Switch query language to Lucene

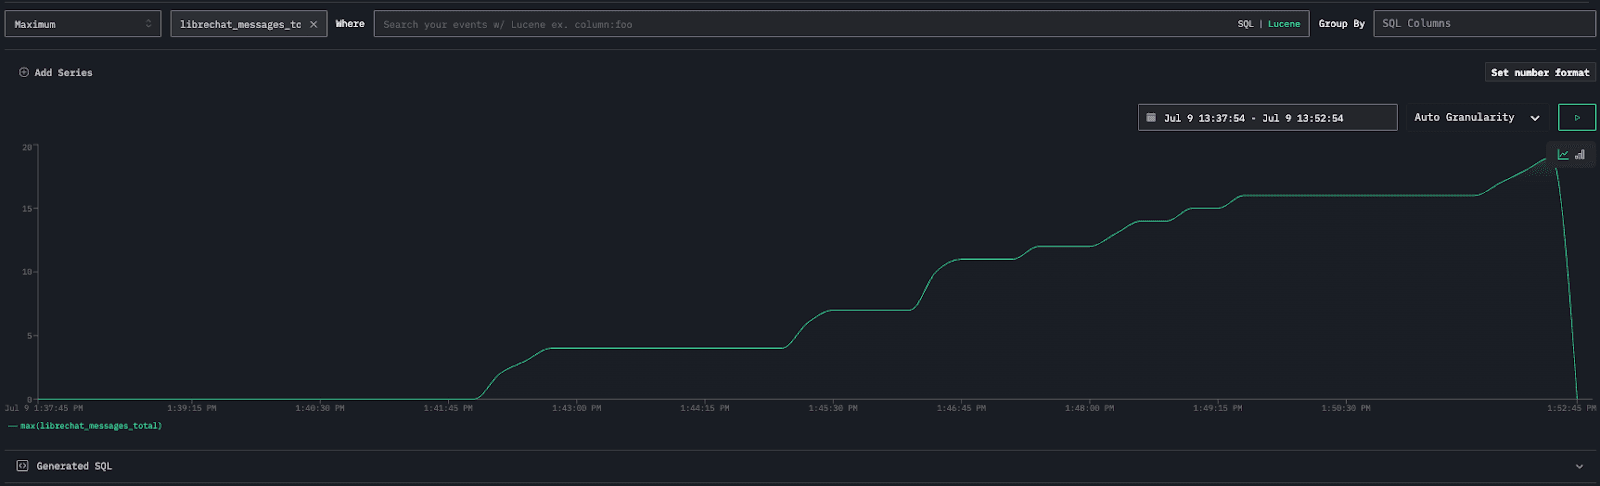pyautogui.click(x=1284, y=24)
